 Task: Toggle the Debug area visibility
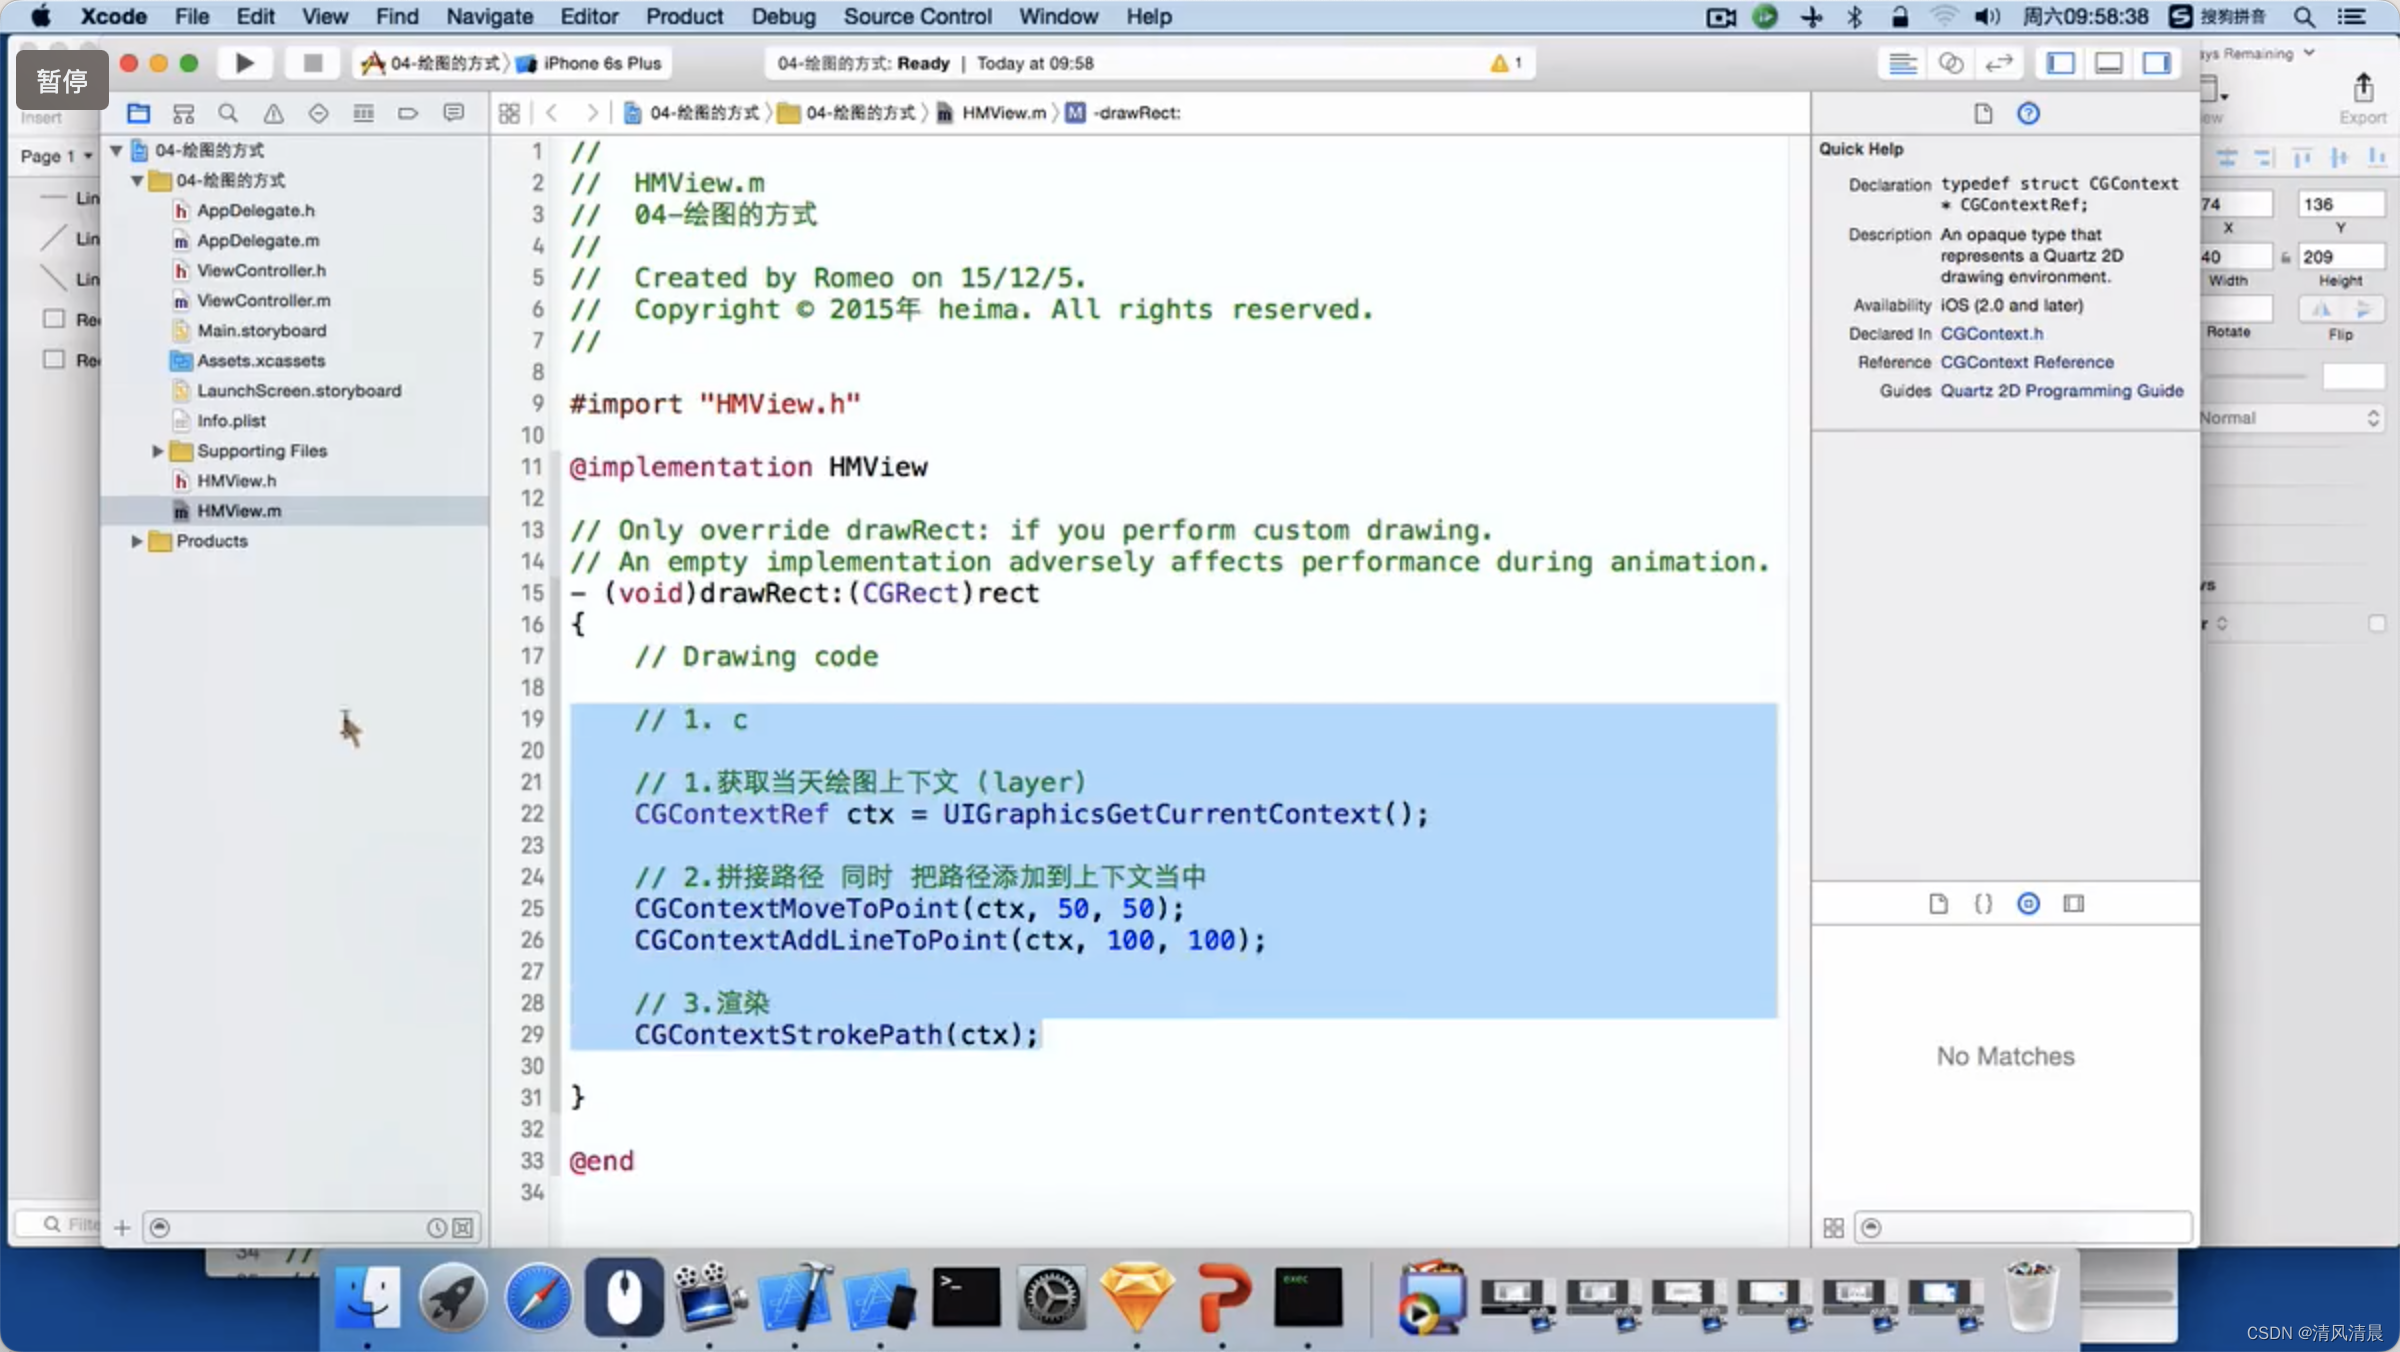coord(2108,63)
